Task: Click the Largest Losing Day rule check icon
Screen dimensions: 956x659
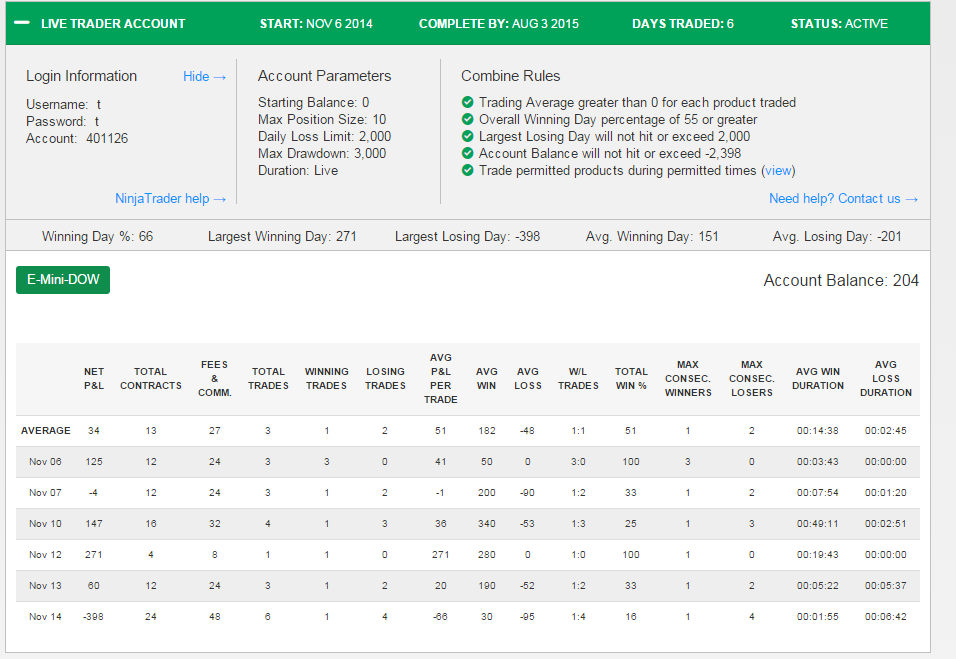Action: coord(468,136)
